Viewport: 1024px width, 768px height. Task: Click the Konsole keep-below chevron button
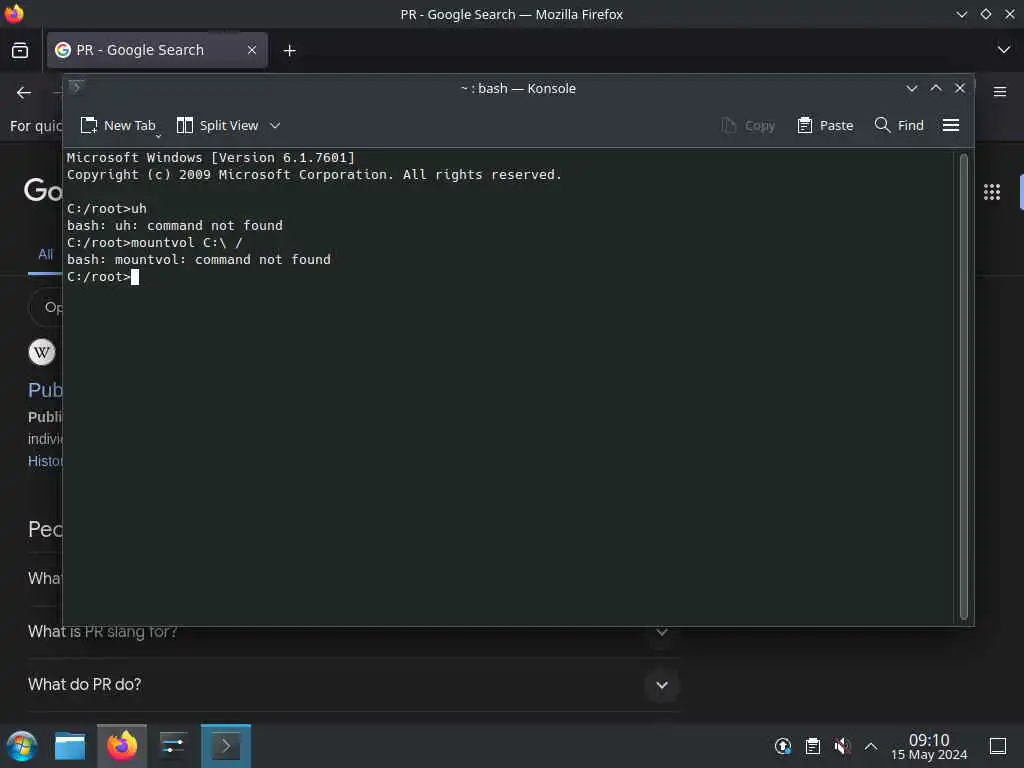coord(912,88)
